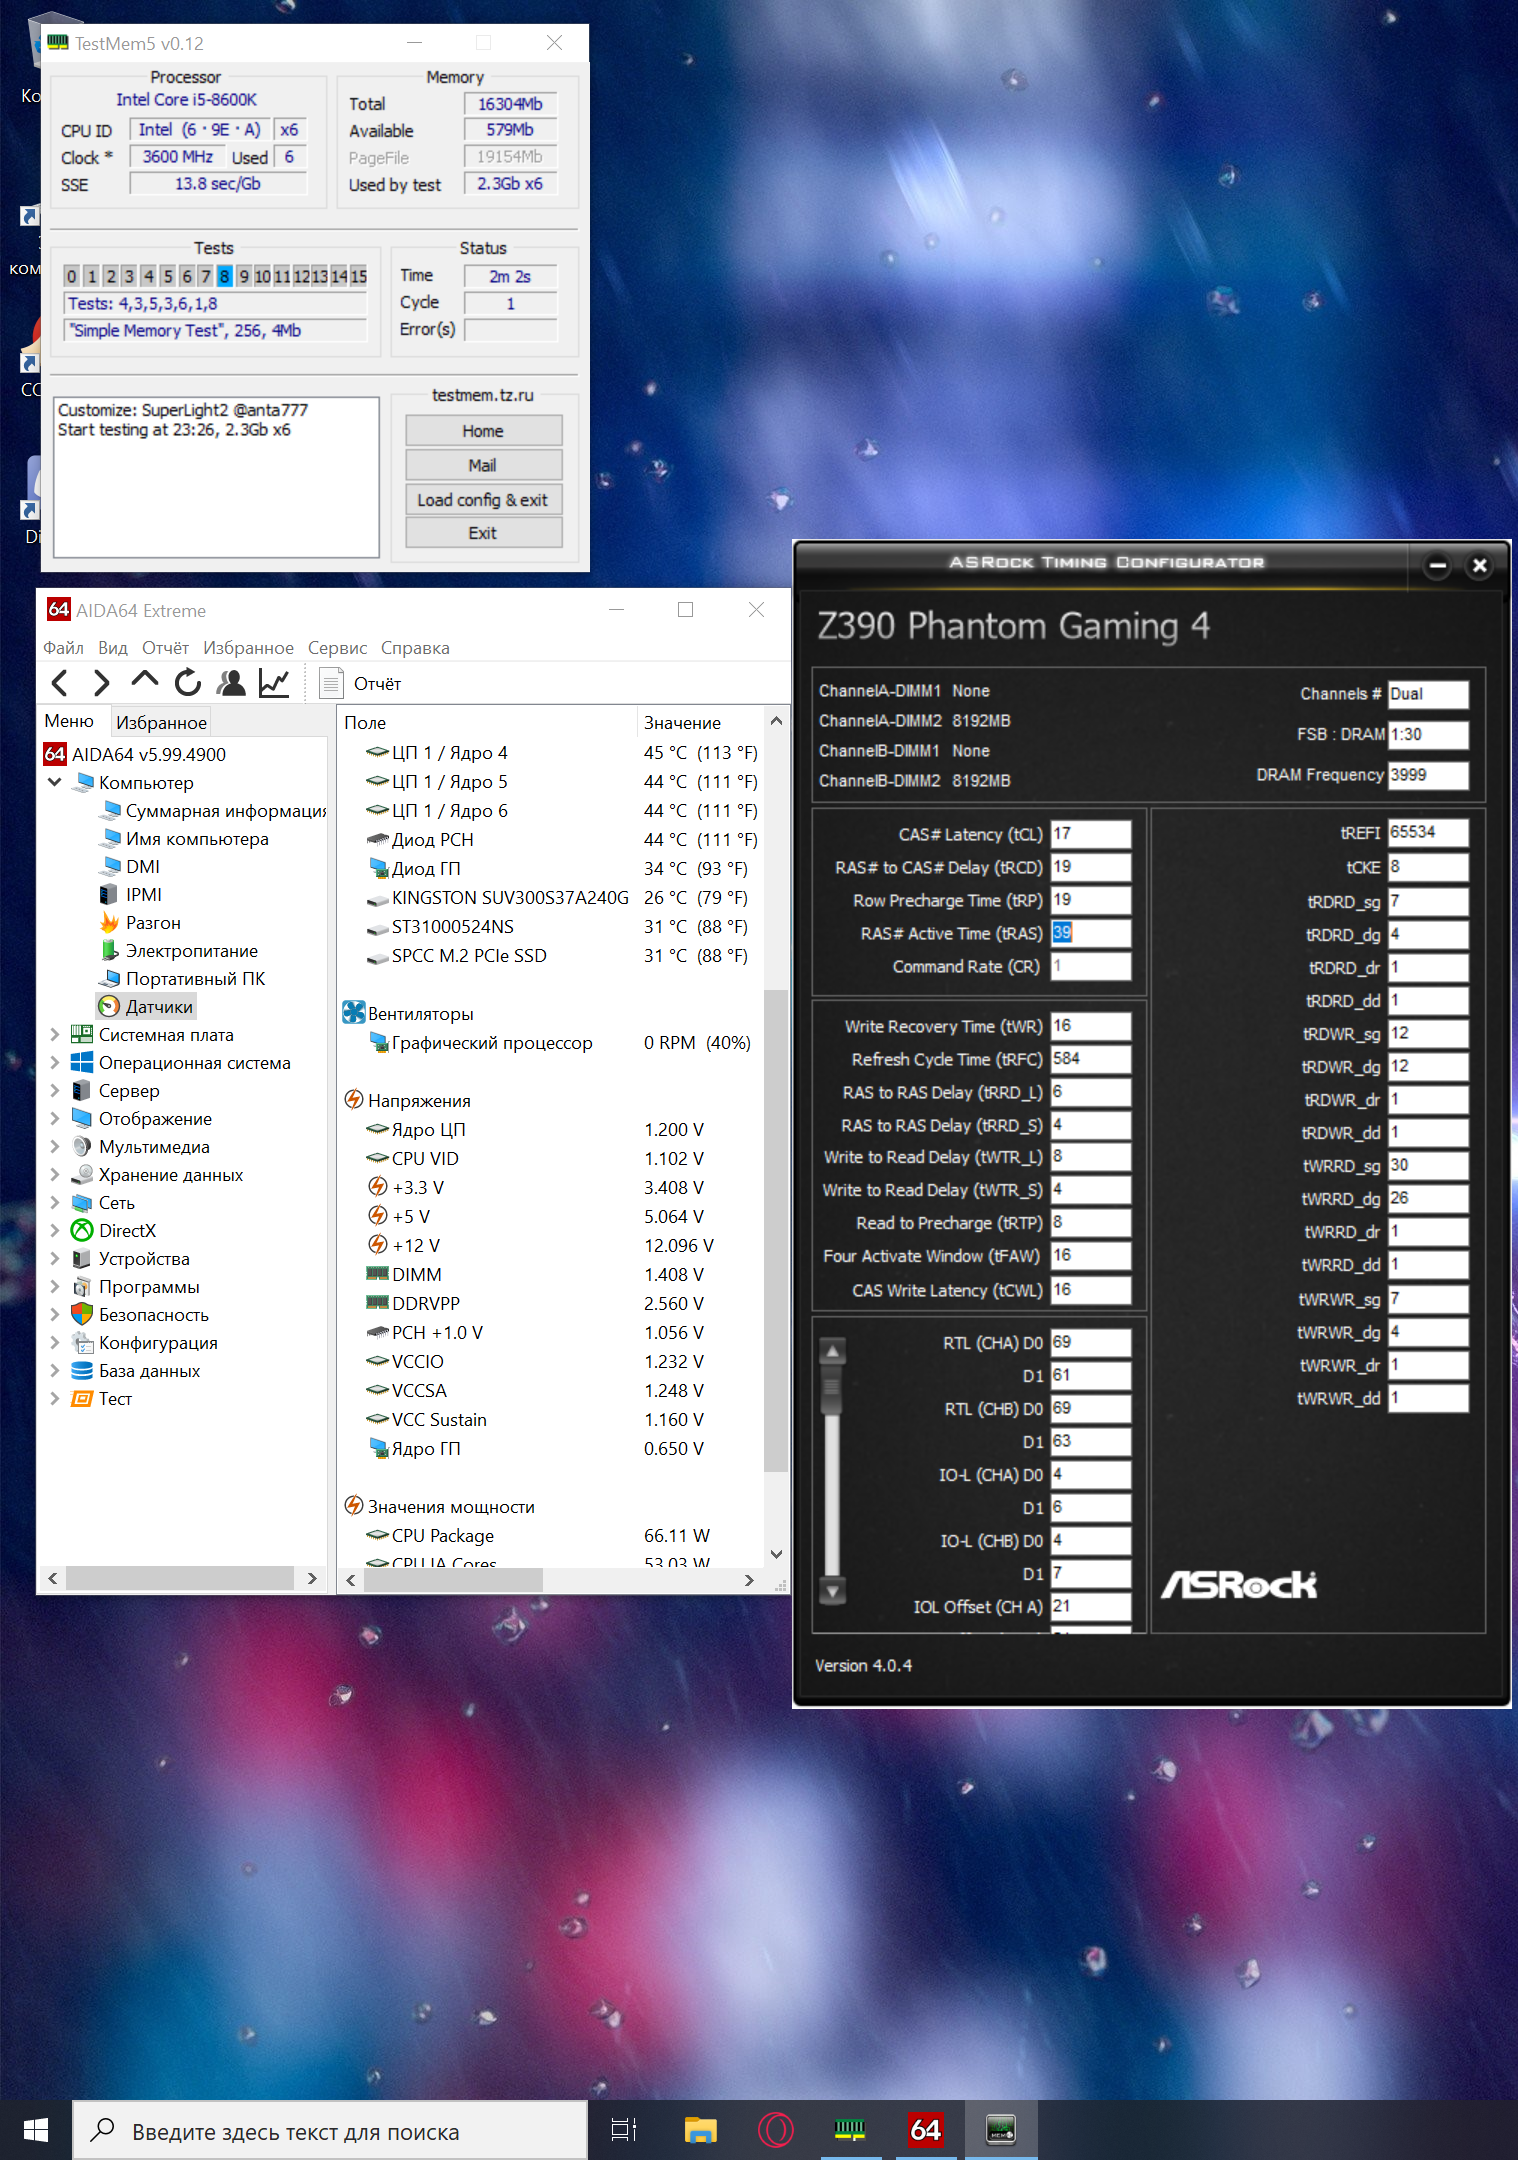
Task: Open the Файл menu in AIDA64
Action: coord(63,648)
